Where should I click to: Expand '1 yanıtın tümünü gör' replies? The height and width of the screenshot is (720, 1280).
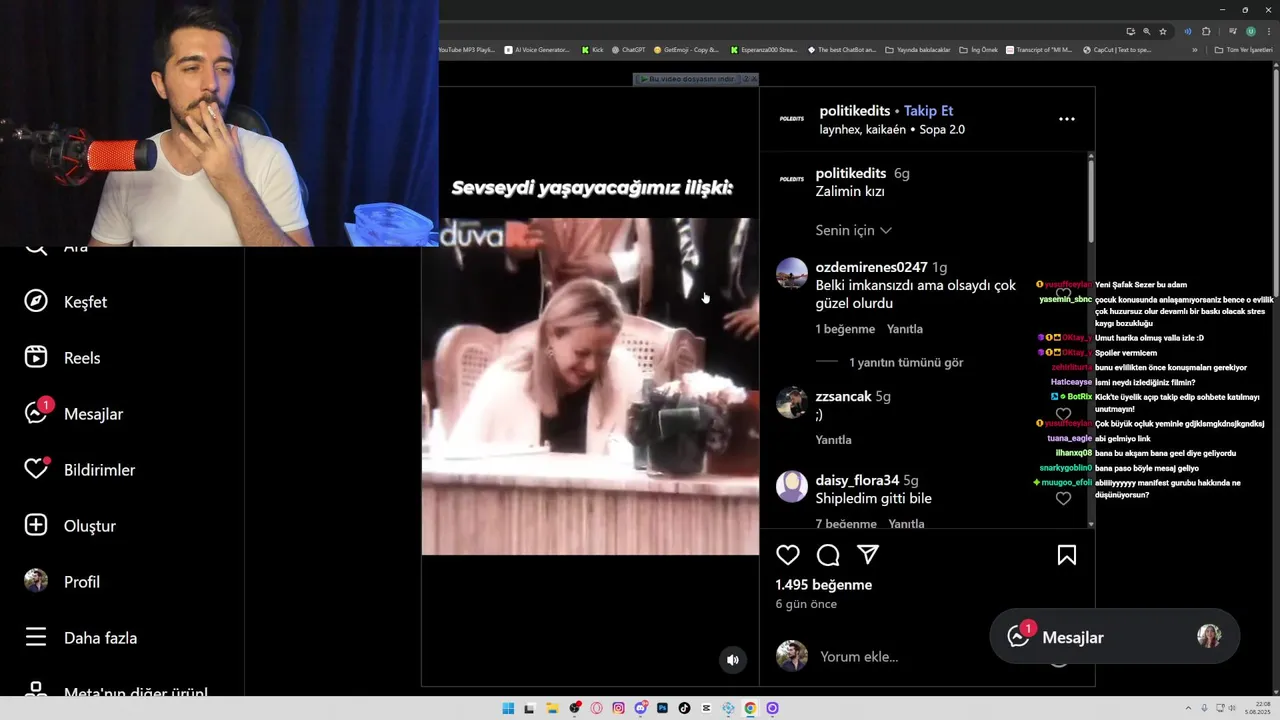tap(906, 362)
